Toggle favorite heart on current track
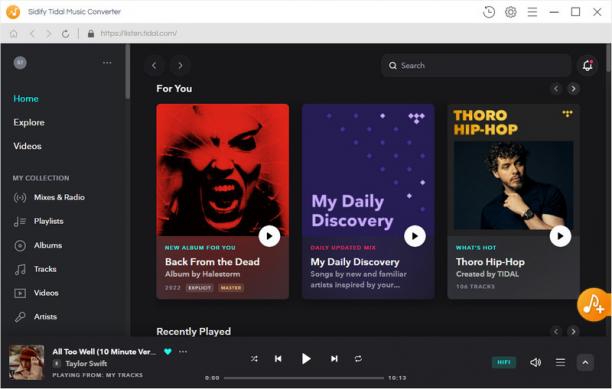This screenshot has height=389, width=612. tap(168, 352)
